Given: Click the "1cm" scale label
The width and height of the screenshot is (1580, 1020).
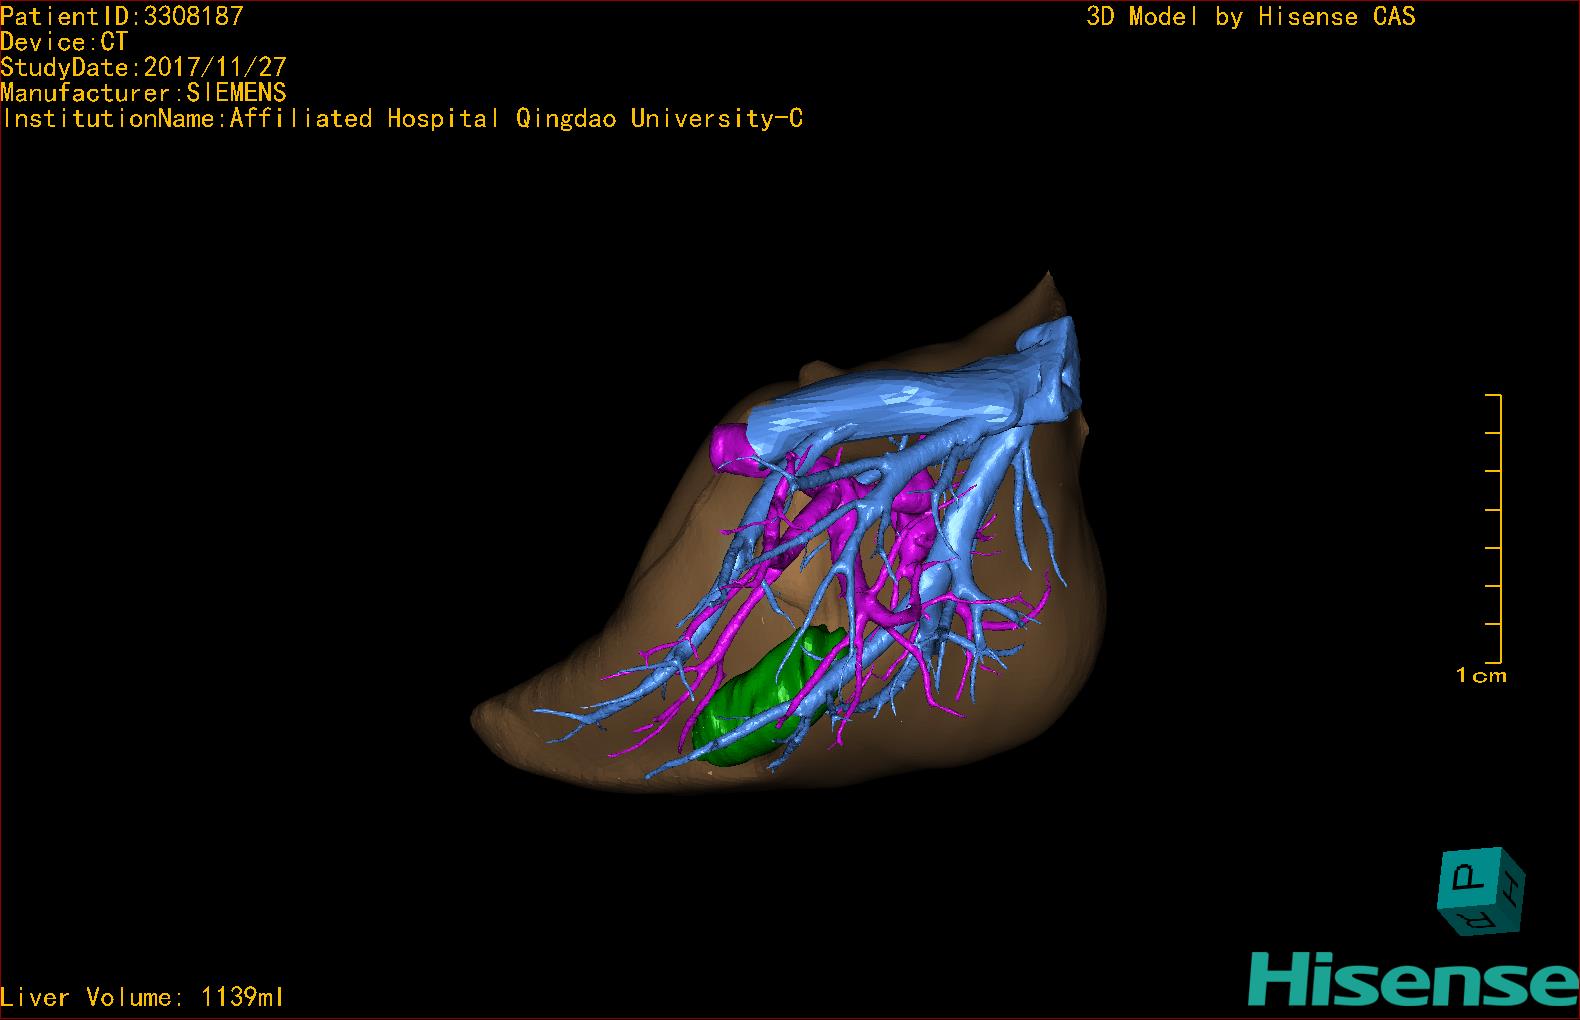Looking at the screenshot, I should pos(1481,676).
